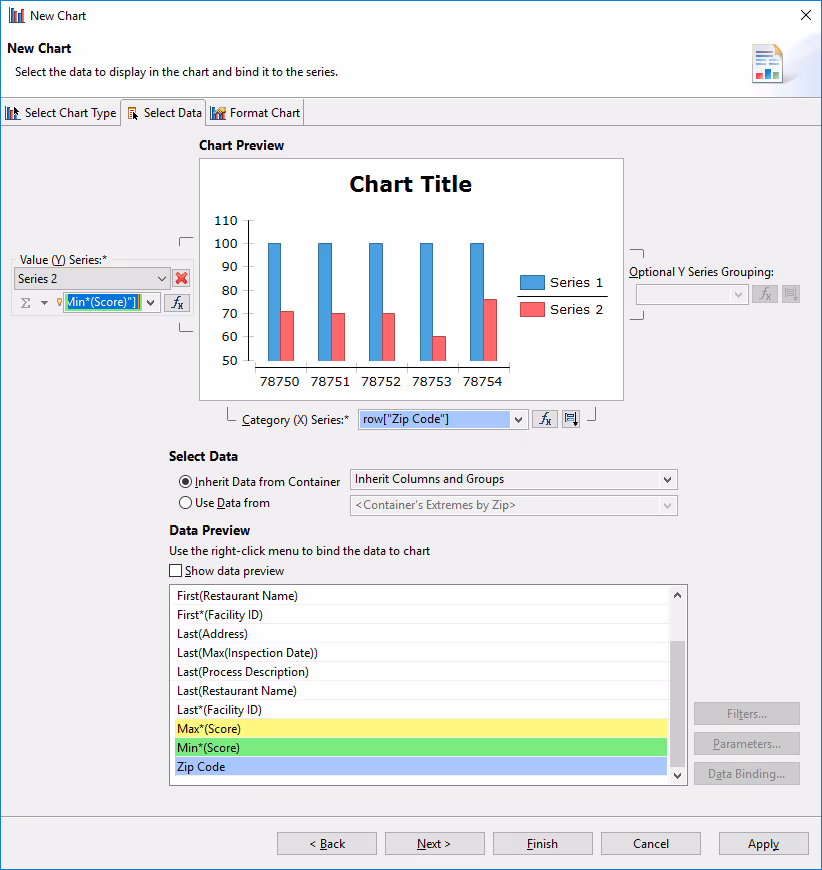Image resolution: width=822 pixels, height=870 pixels.
Task: Open the Inherit Columns and Groups dropdown
Action: (x=667, y=480)
